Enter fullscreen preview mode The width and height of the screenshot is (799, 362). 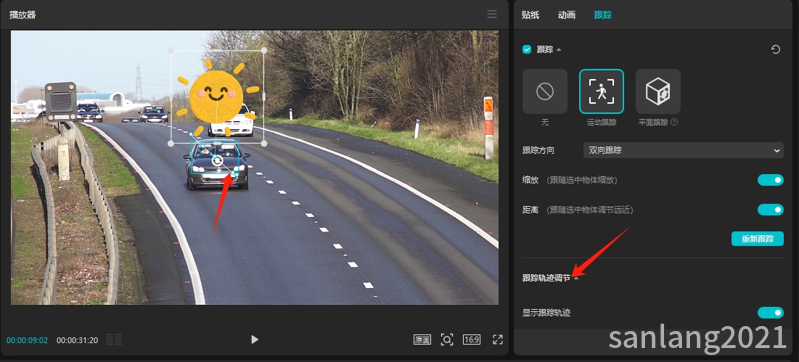(498, 340)
